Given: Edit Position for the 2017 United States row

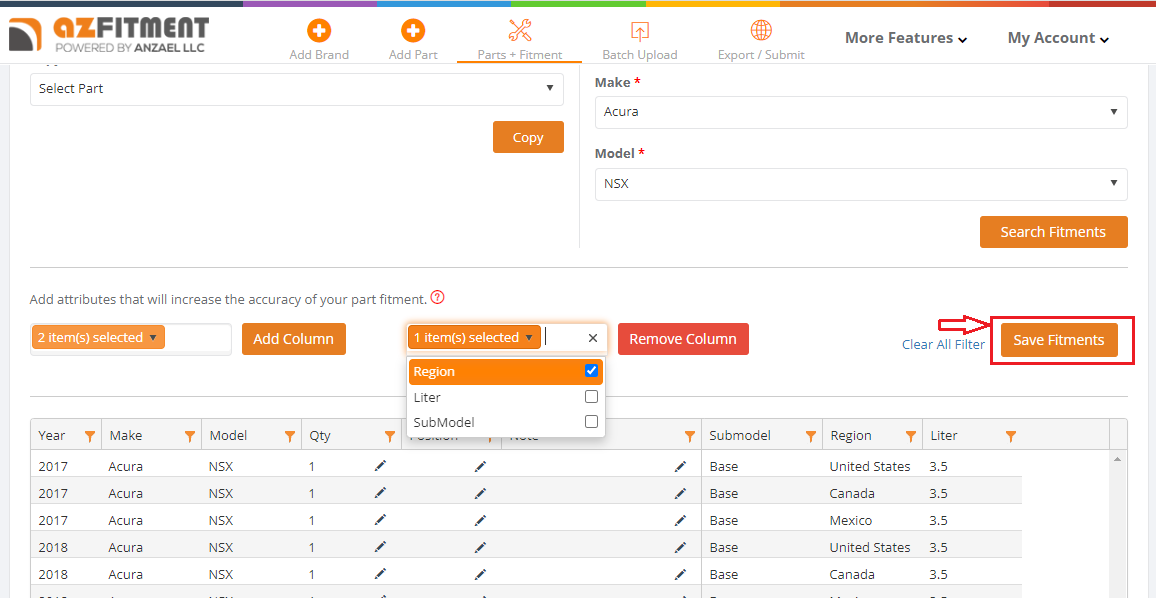Looking at the screenshot, I should 481,466.
